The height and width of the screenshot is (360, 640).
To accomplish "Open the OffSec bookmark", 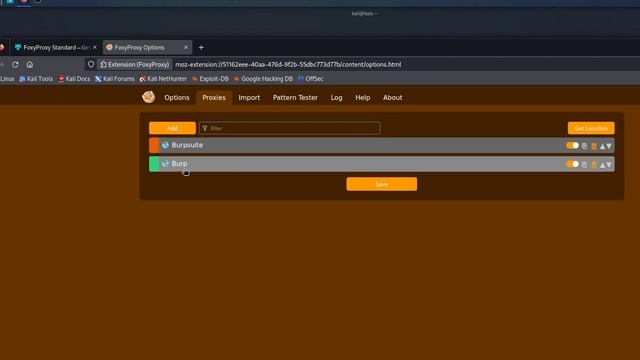I will pos(311,79).
